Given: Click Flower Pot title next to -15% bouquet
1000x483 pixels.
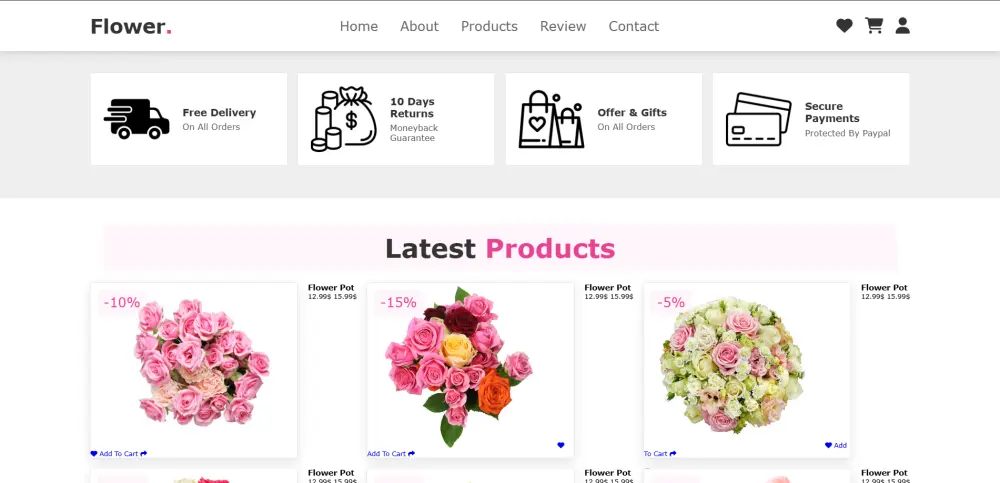Looking at the screenshot, I should point(608,288).
